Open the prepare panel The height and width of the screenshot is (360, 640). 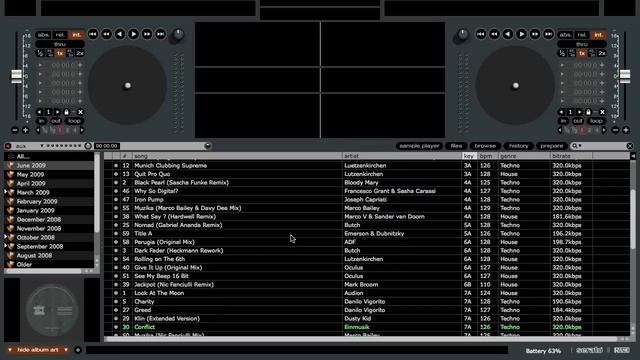552,146
